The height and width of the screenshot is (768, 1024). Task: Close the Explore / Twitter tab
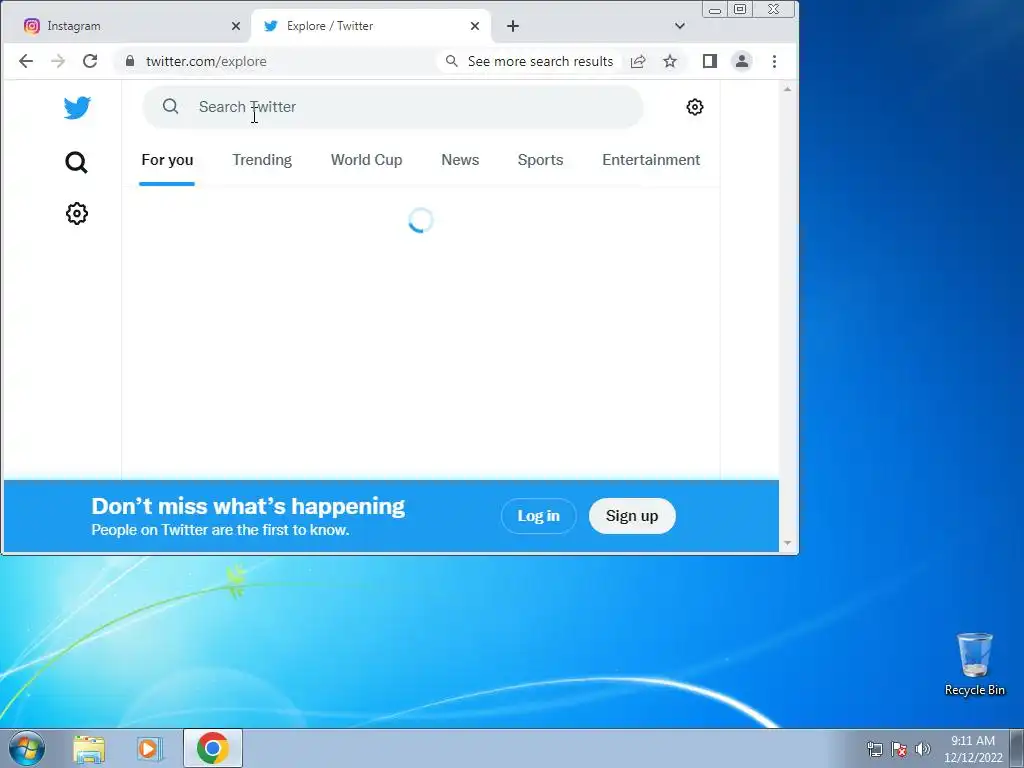pos(475,26)
